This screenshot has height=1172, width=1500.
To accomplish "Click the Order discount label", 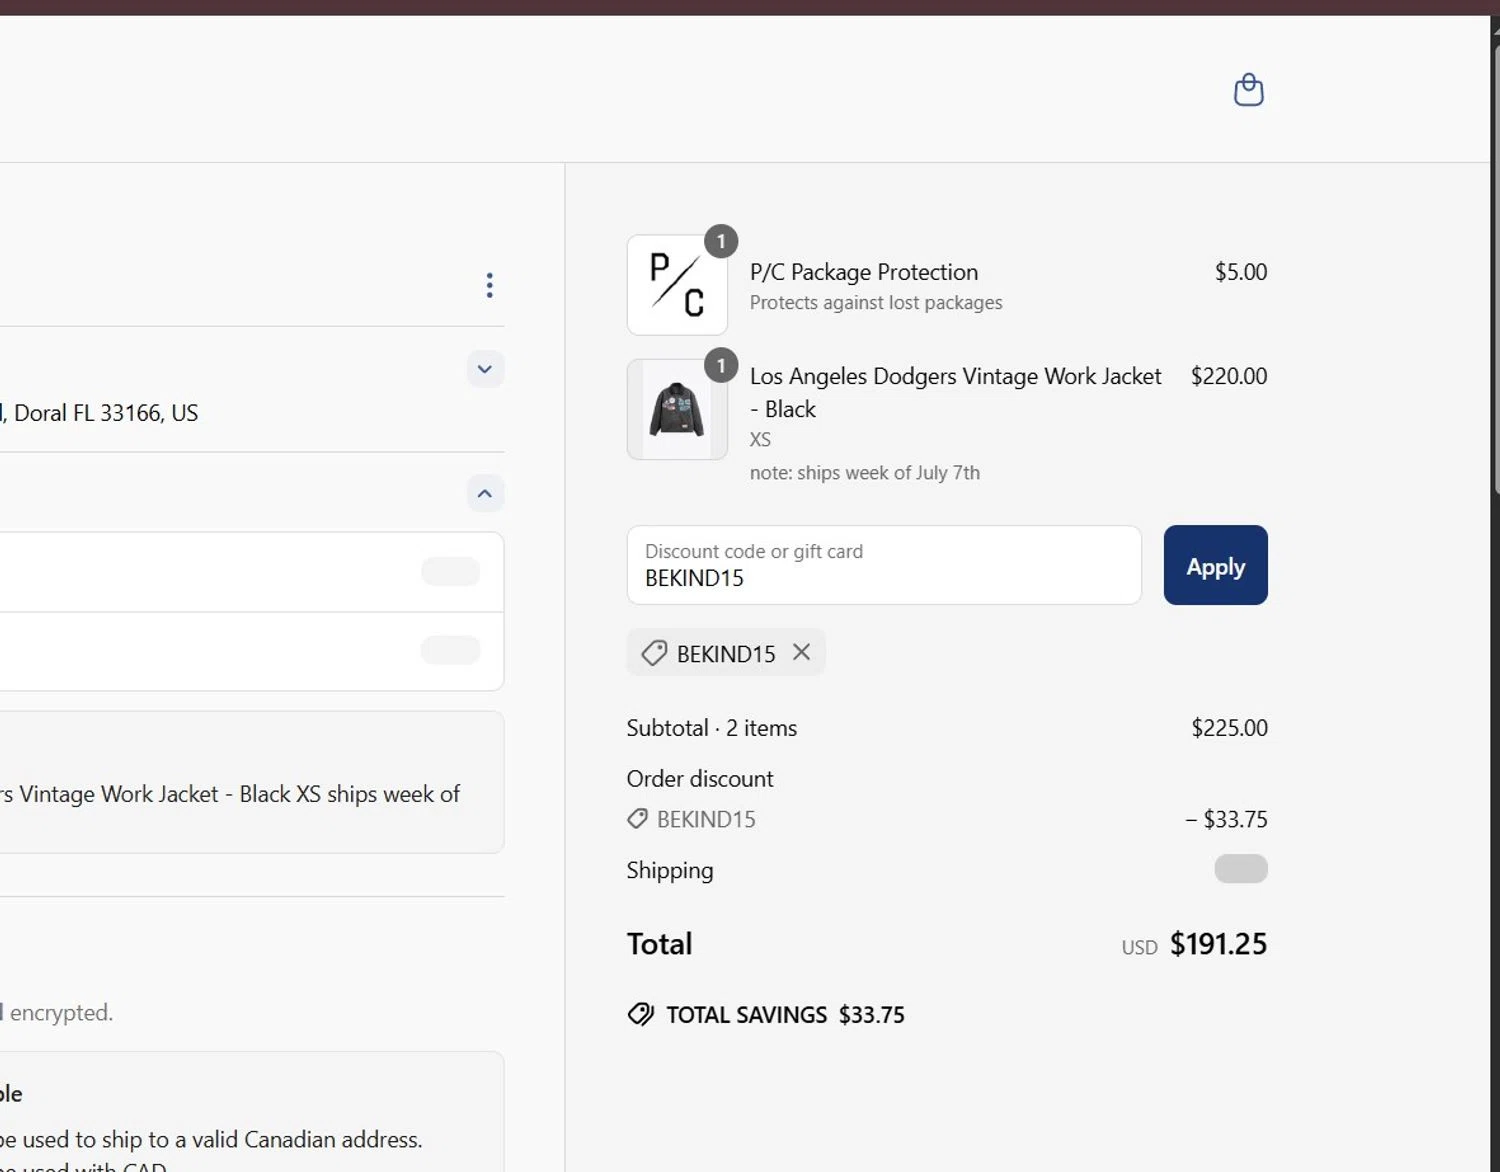I will [700, 779].
